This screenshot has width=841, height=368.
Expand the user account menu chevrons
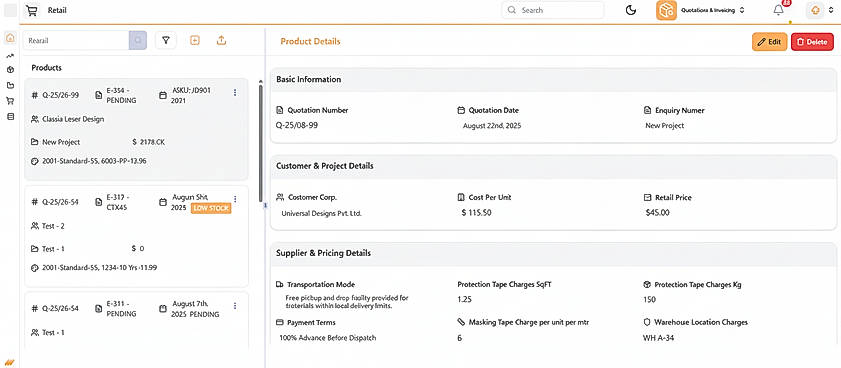[831, 10]
